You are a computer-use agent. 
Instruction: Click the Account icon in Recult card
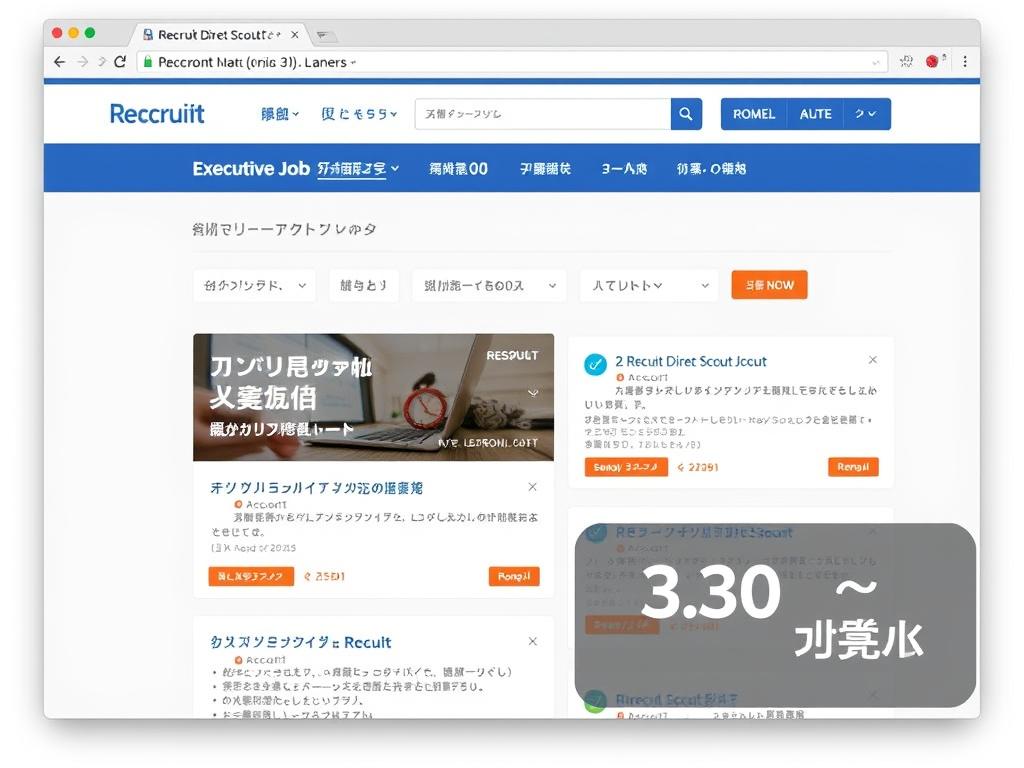coord(238,660)
